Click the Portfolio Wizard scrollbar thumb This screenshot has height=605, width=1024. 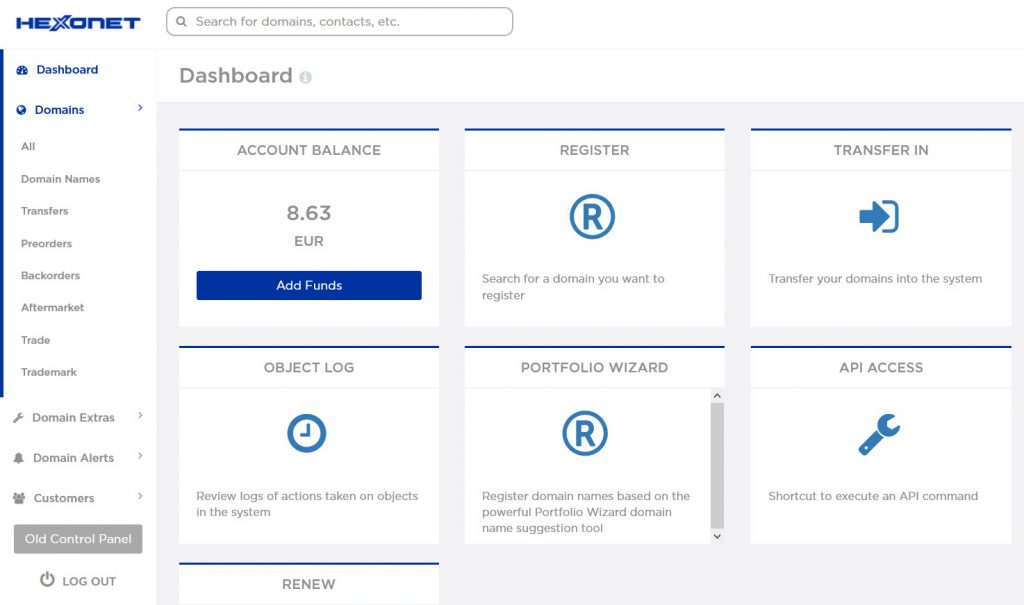[717, 465]
